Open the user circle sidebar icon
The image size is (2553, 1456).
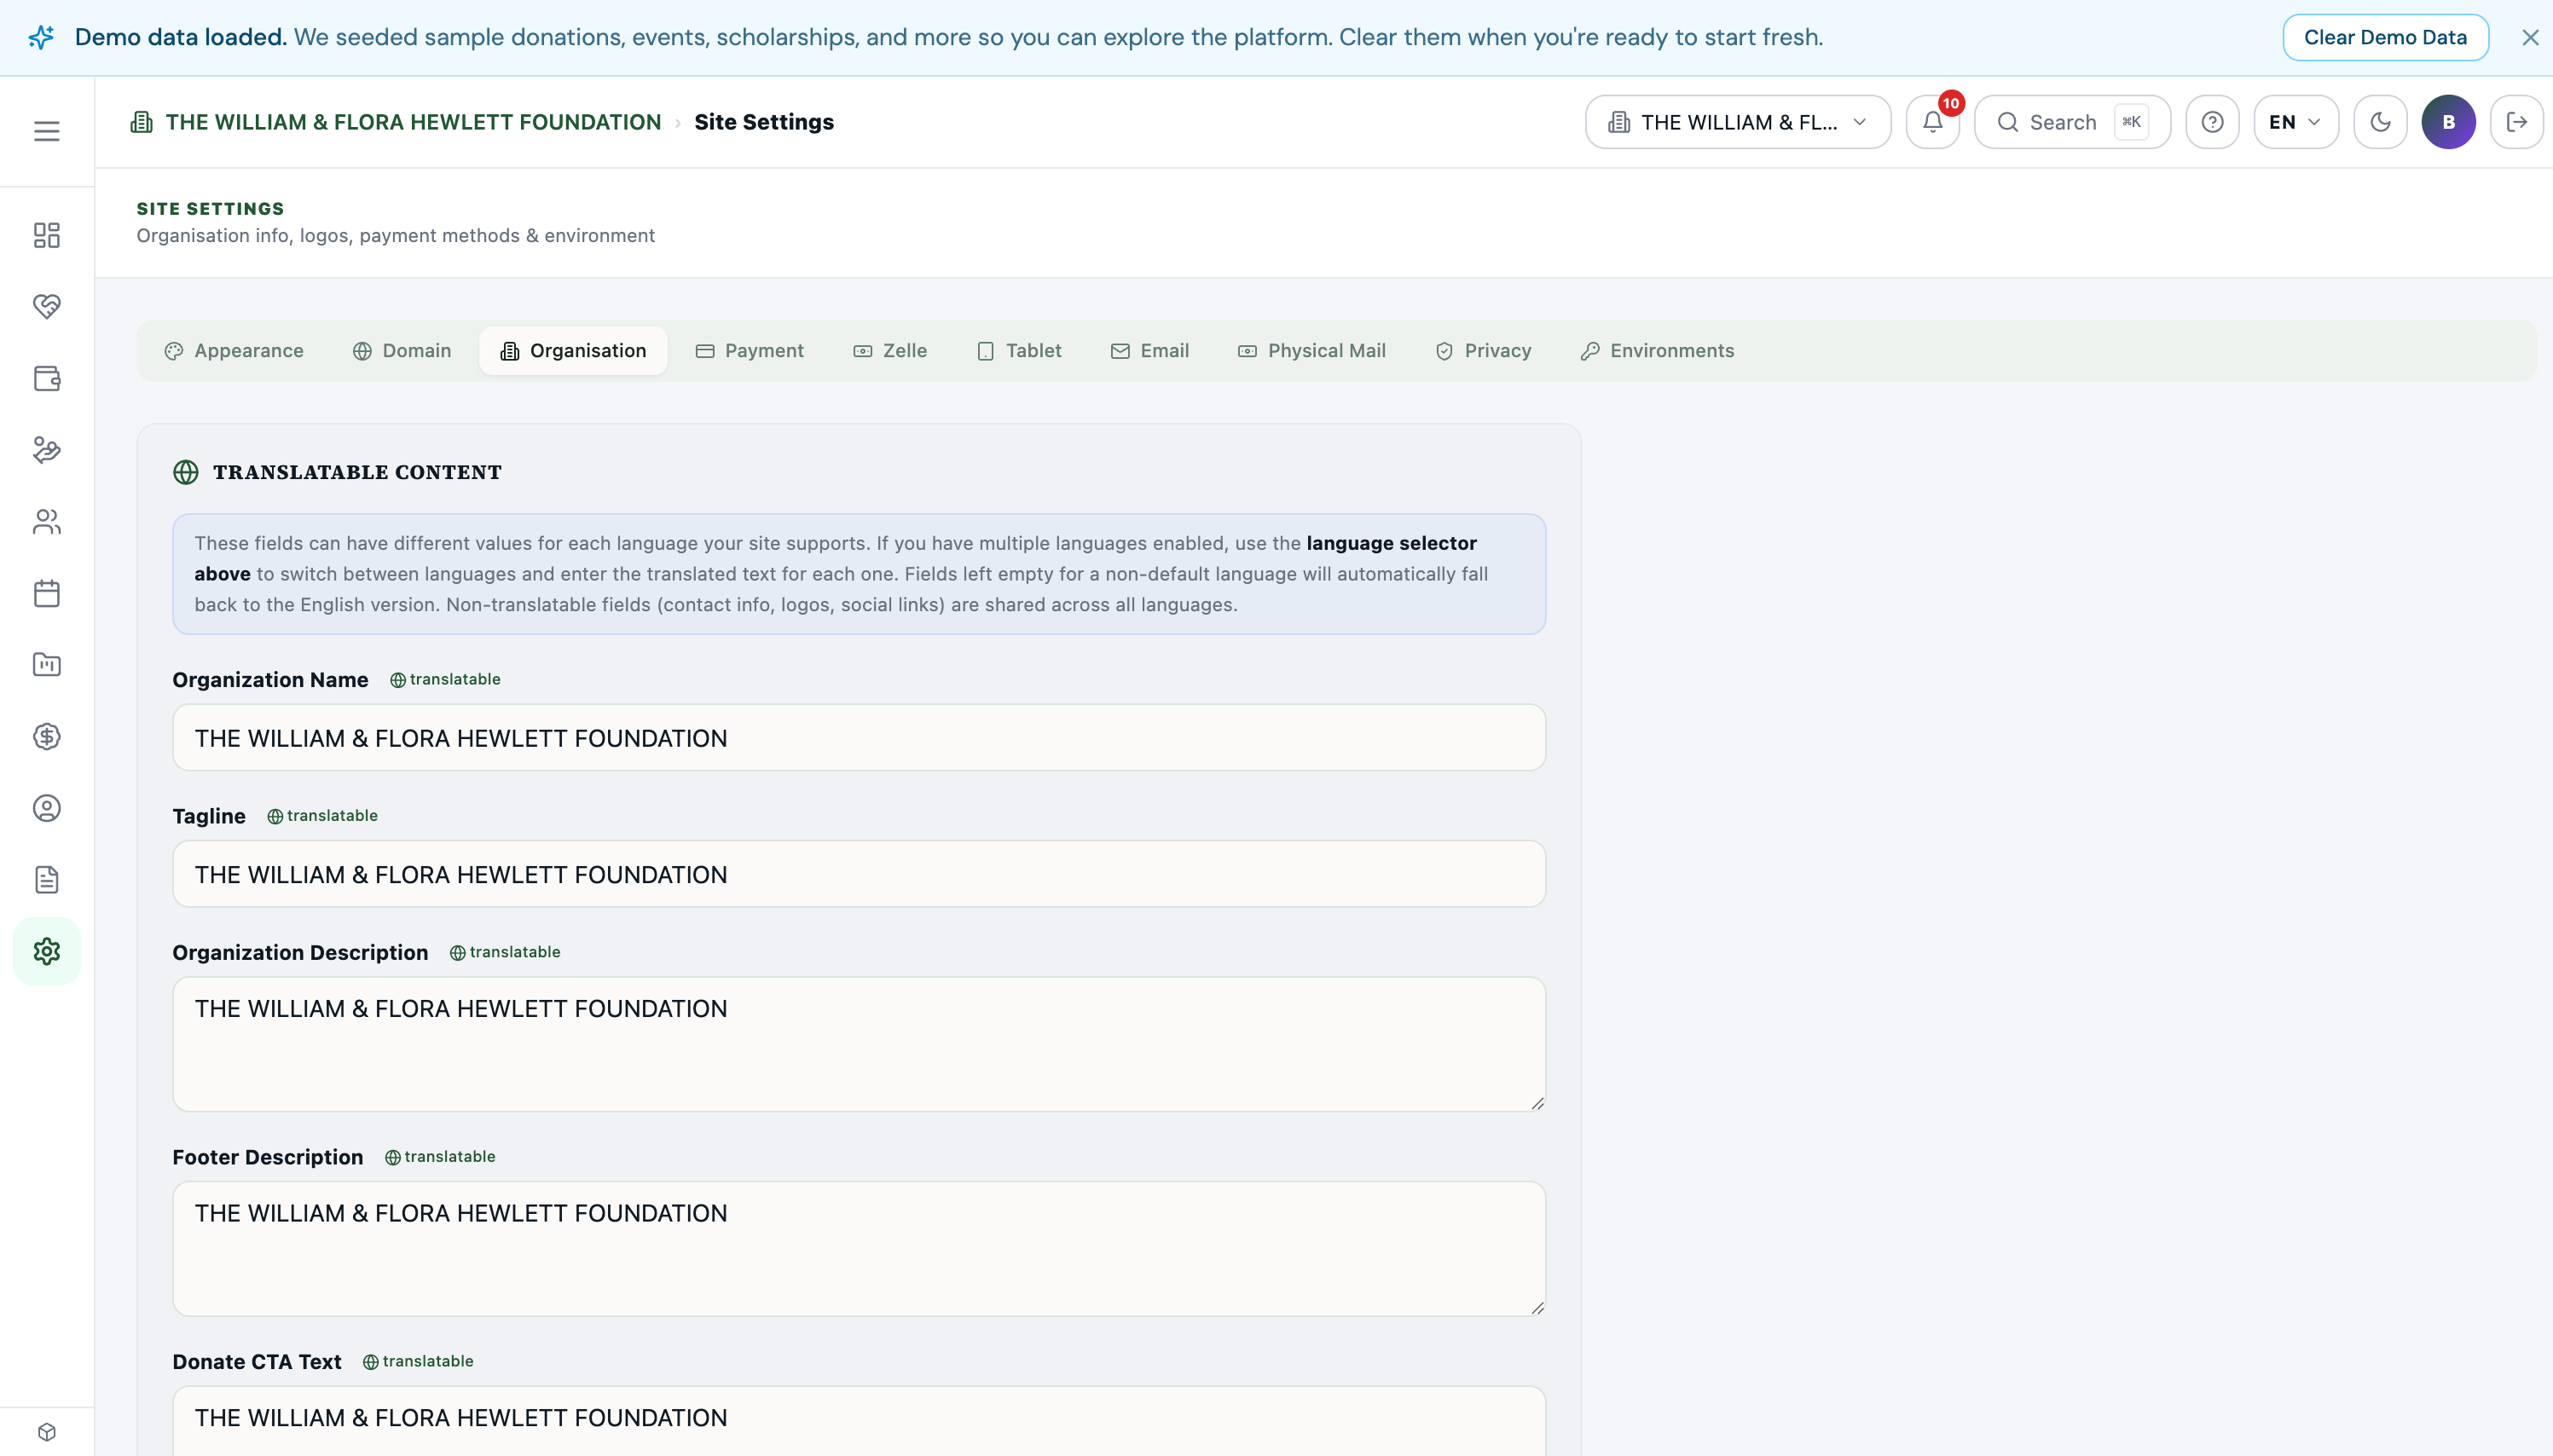pos(46,808)
